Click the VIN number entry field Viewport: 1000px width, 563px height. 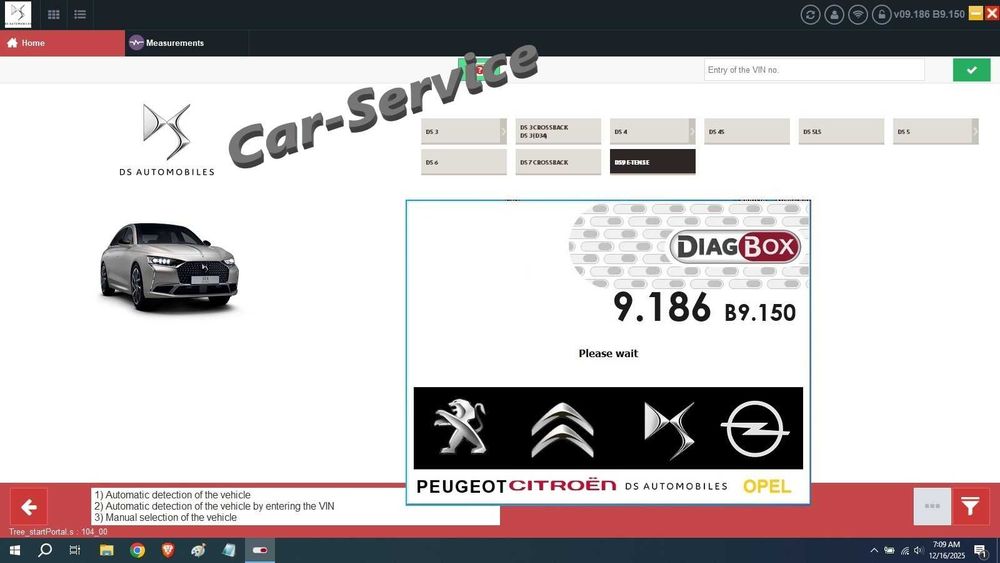(814, 69)
